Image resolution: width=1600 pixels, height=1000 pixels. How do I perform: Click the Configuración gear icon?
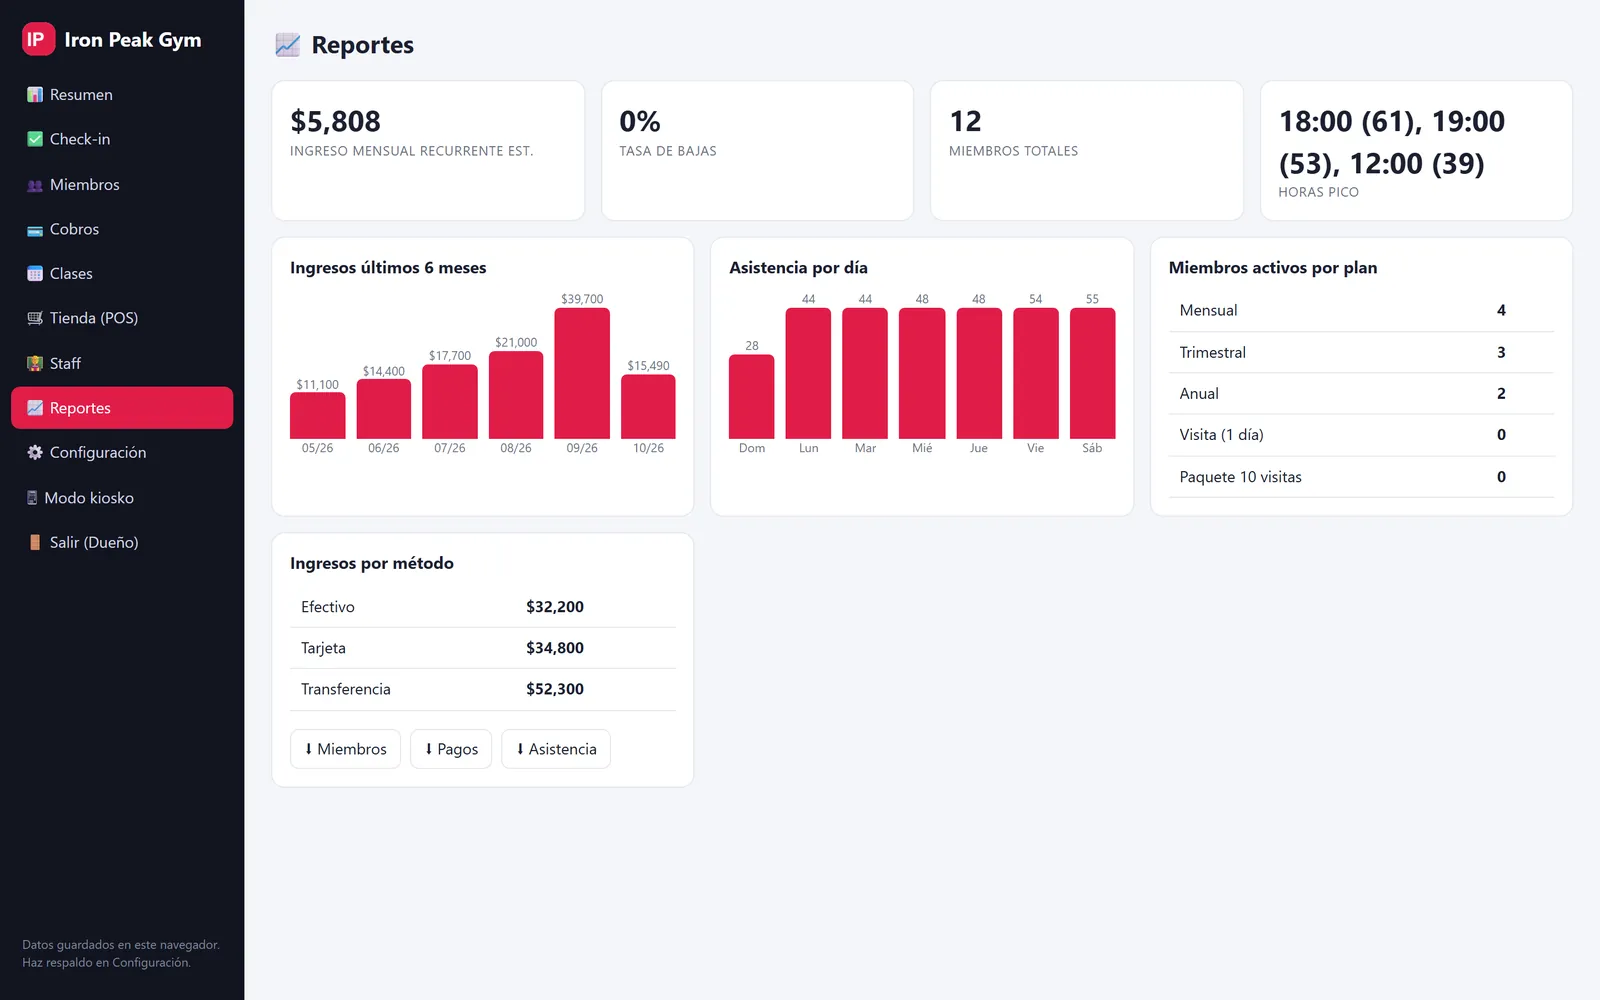click(35, 453)
